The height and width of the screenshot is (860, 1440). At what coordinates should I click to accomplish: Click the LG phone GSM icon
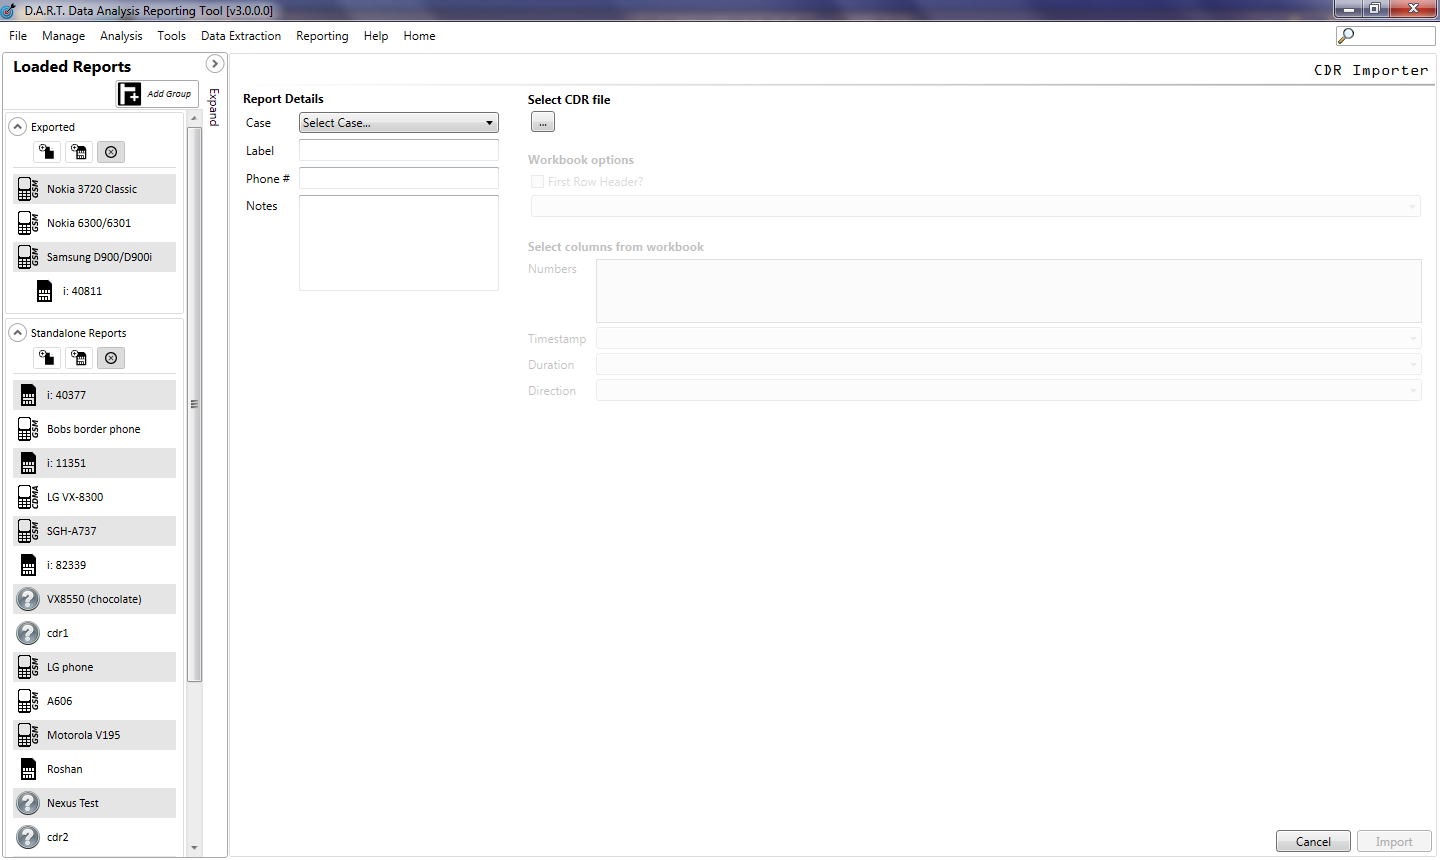[x=28, y=667]
